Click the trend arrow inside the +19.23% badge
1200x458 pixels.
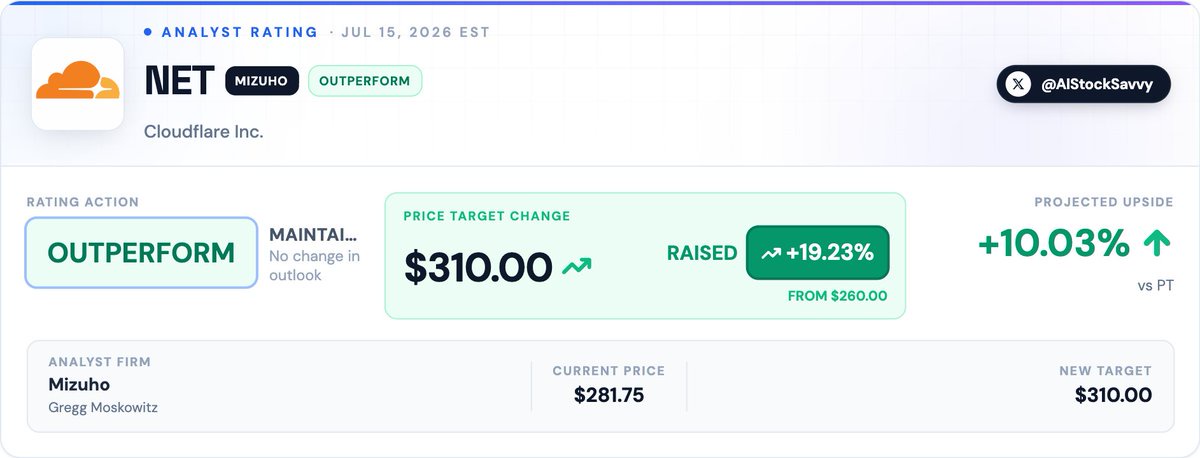[771, 254]
